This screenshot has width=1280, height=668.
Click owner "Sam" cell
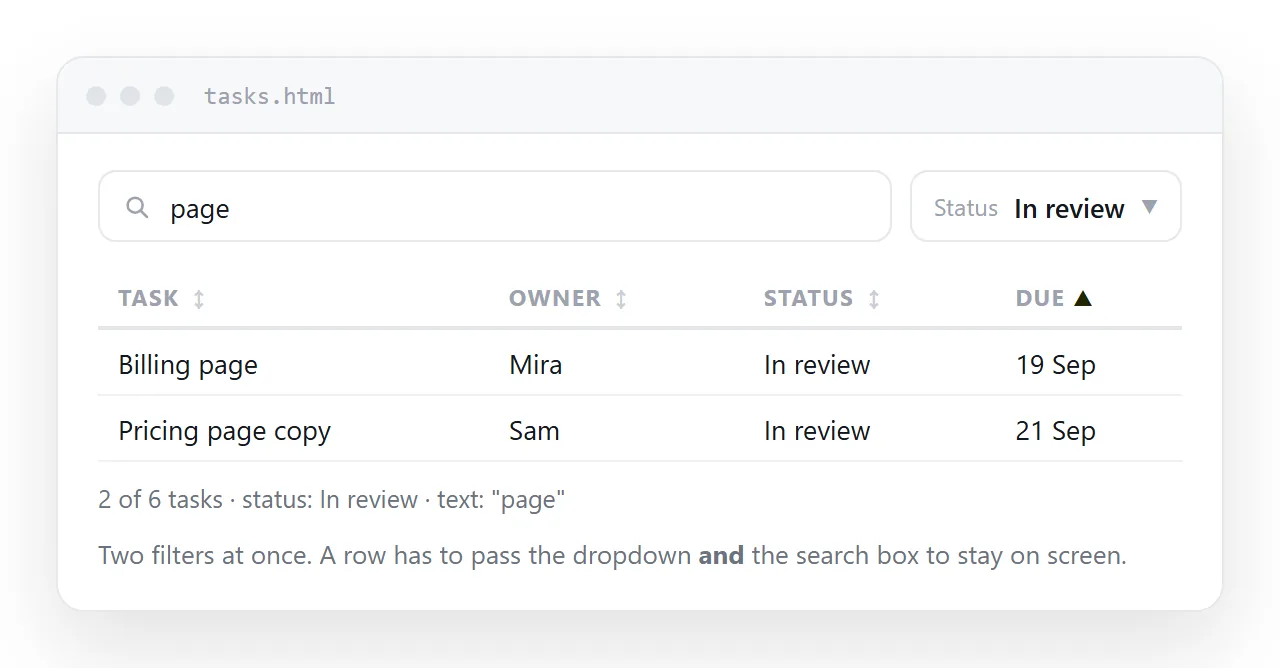pos(535,431)
